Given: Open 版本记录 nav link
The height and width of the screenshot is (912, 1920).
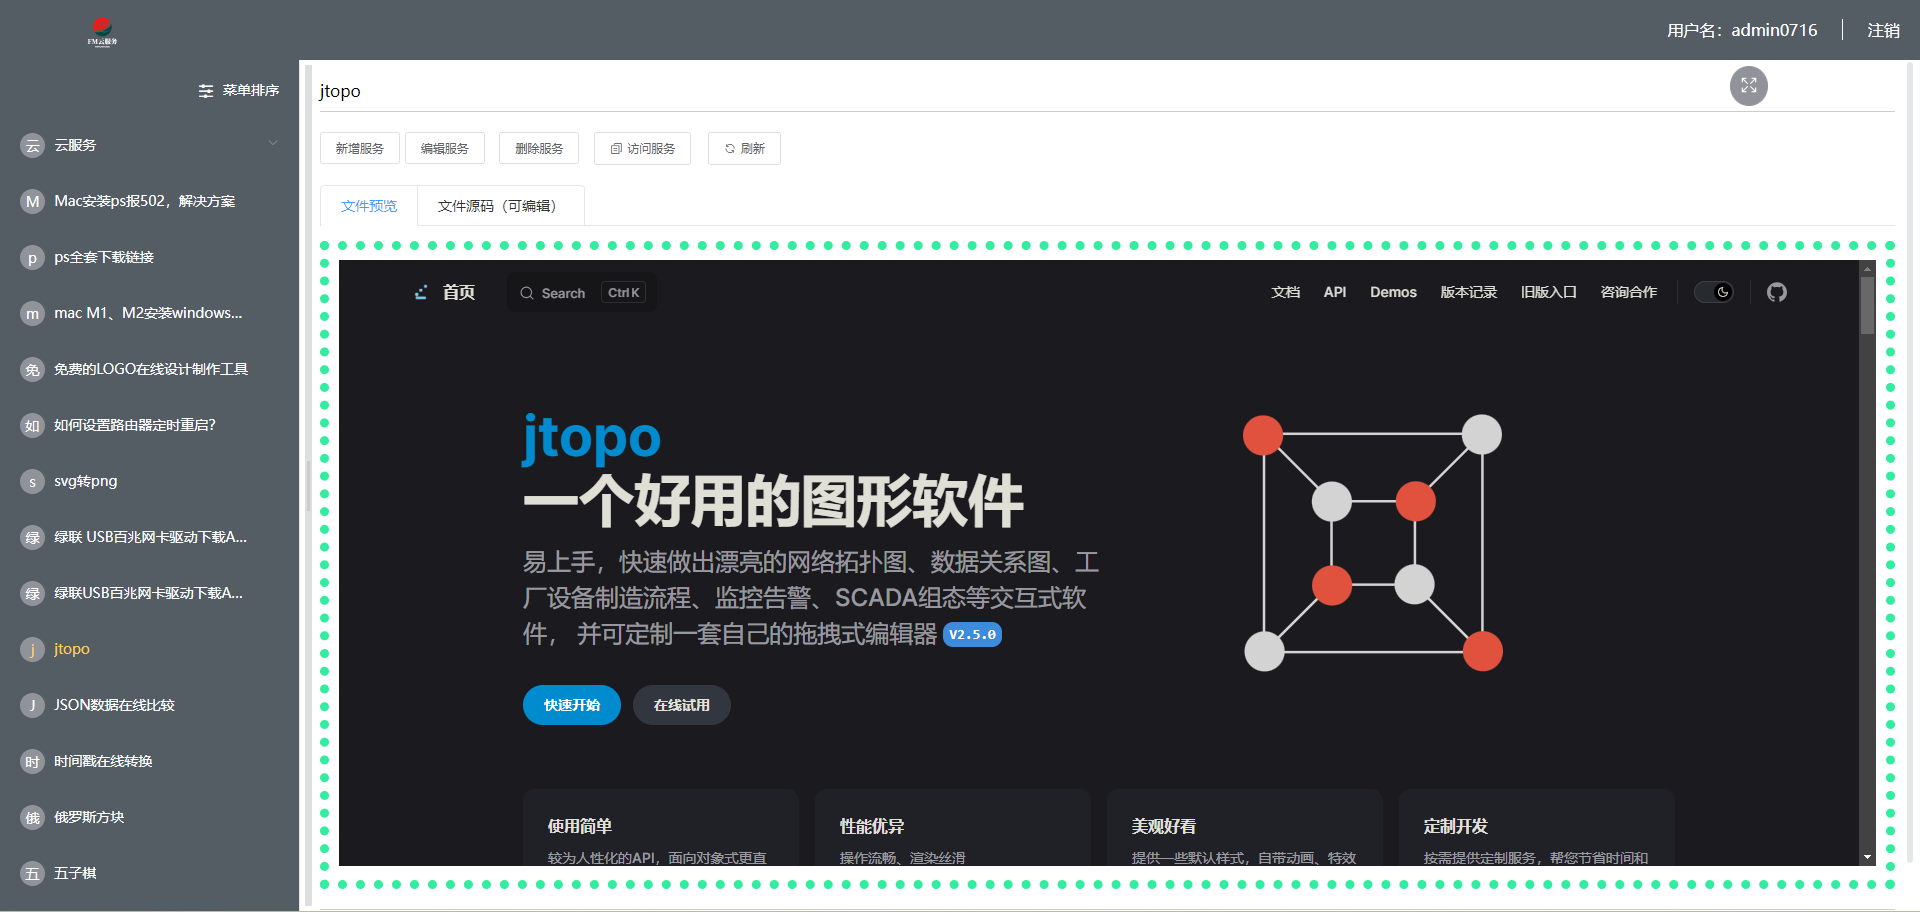Looking at the screenshot, I should [1468, 292].
